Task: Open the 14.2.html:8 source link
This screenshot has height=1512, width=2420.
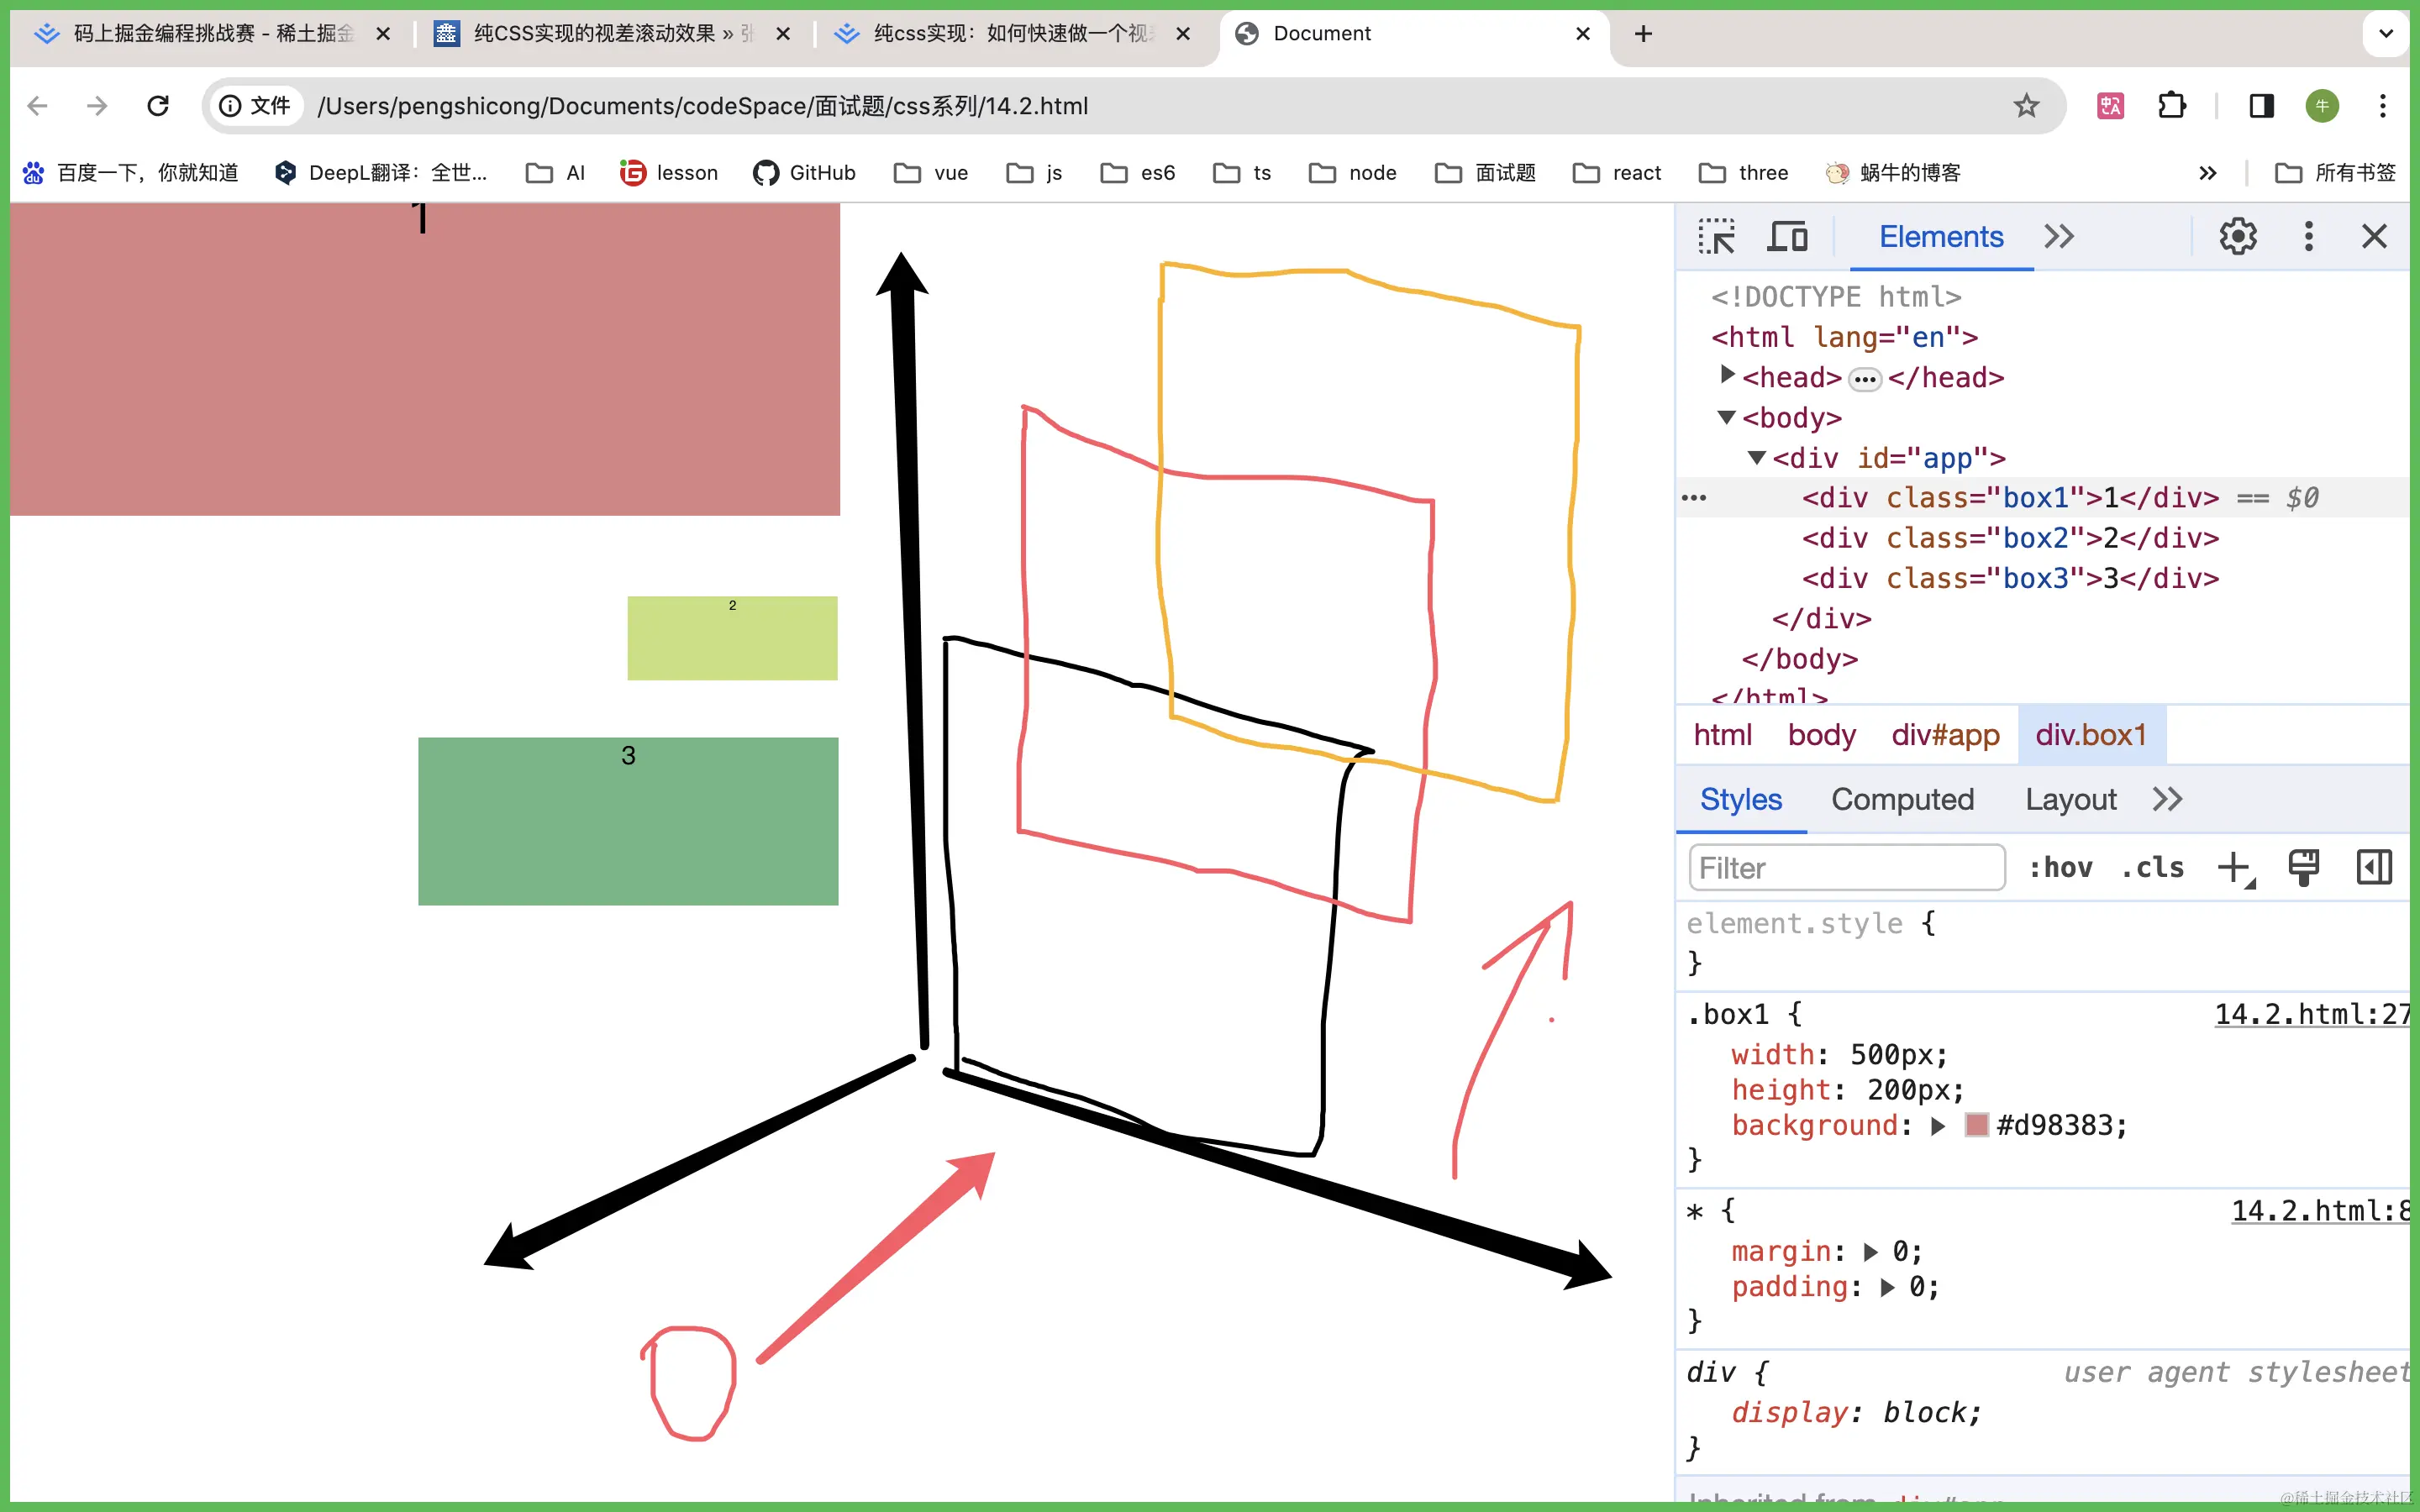Action: point(2320,1211)
